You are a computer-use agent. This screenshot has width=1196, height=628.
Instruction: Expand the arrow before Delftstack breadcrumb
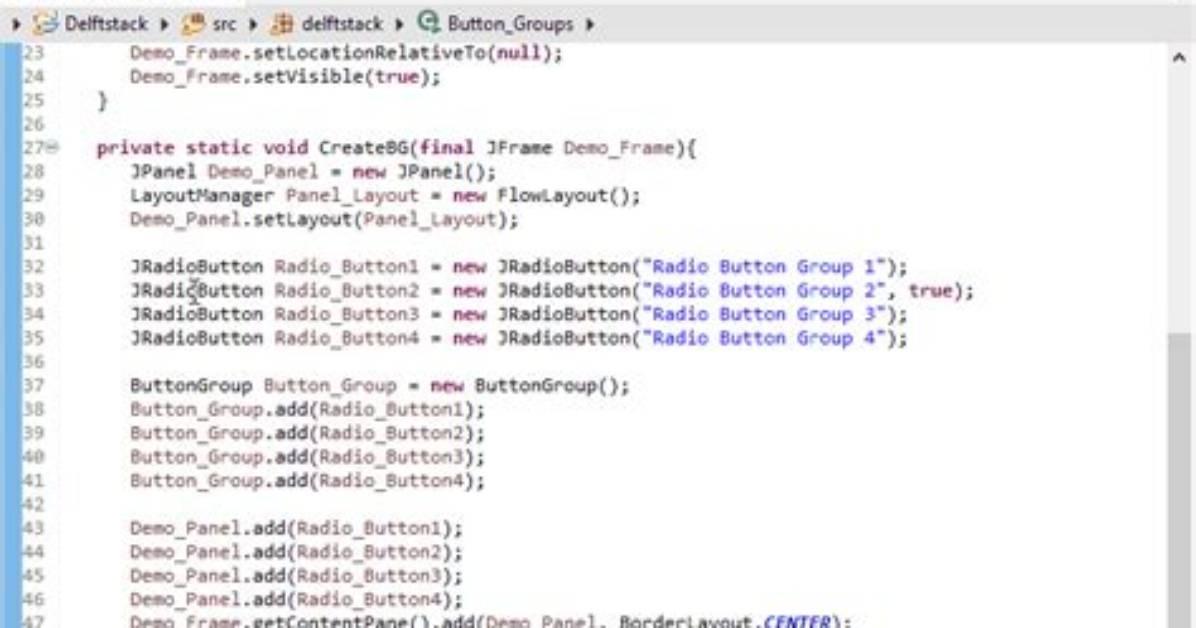16,24
